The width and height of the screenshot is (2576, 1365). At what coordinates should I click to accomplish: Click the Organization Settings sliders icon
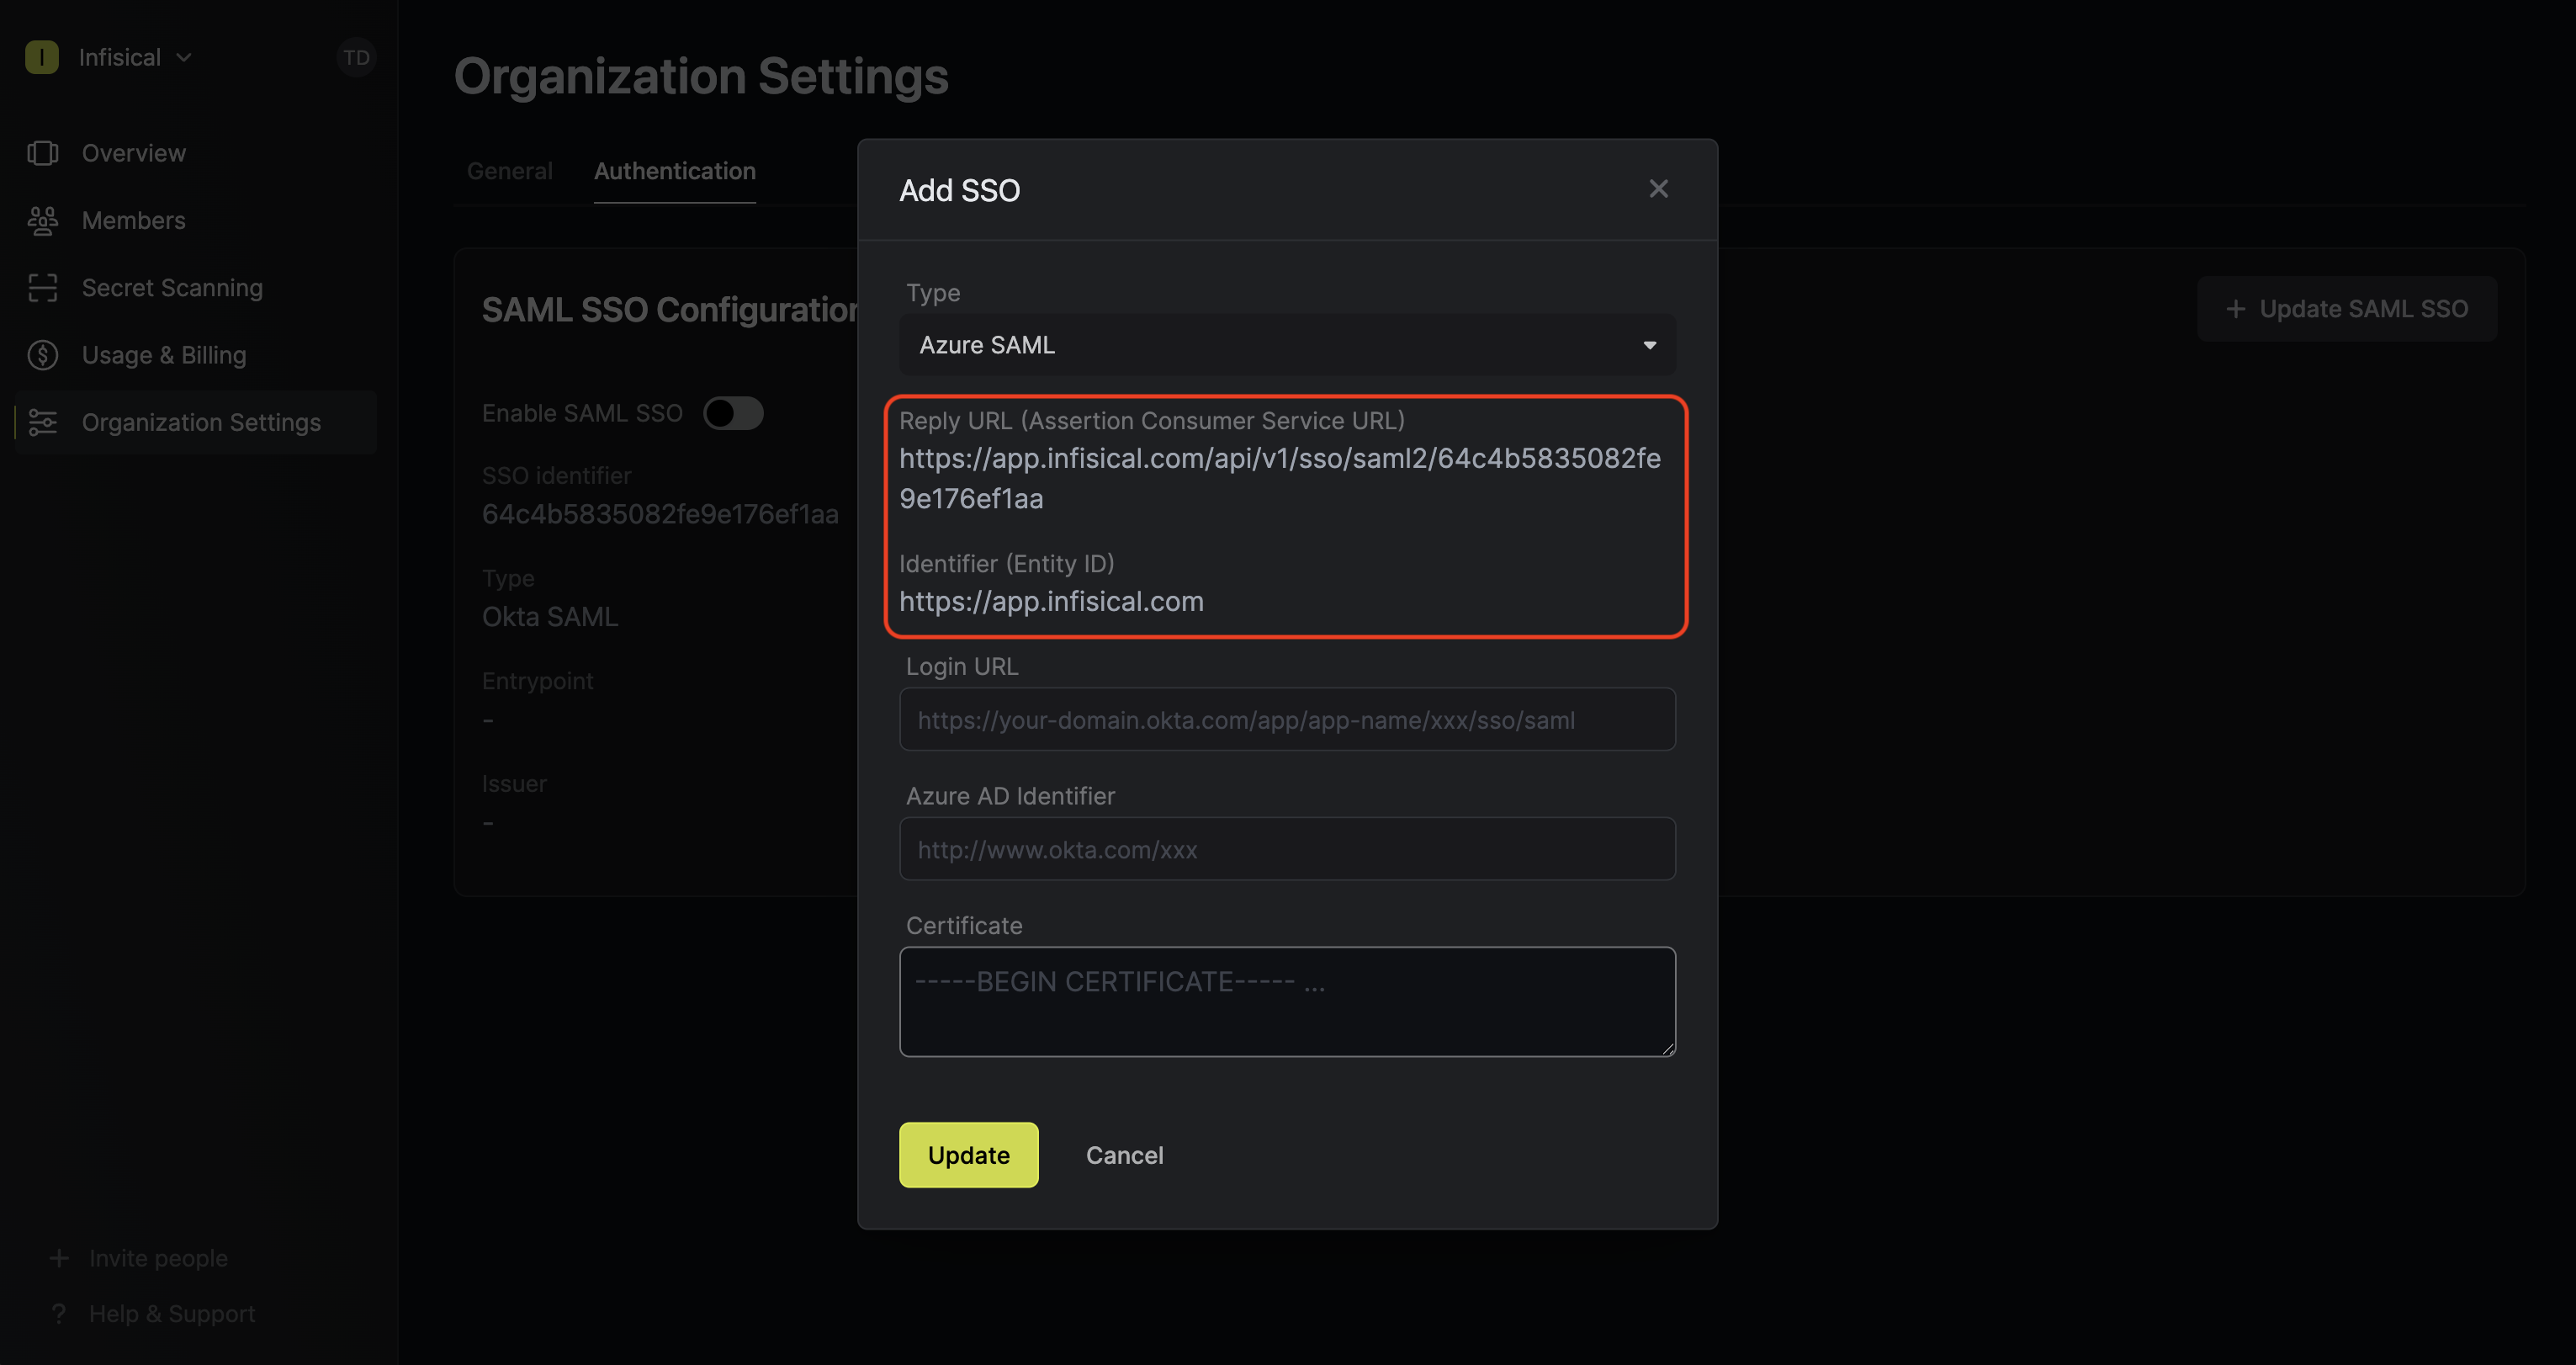click(x=43, y=422)
